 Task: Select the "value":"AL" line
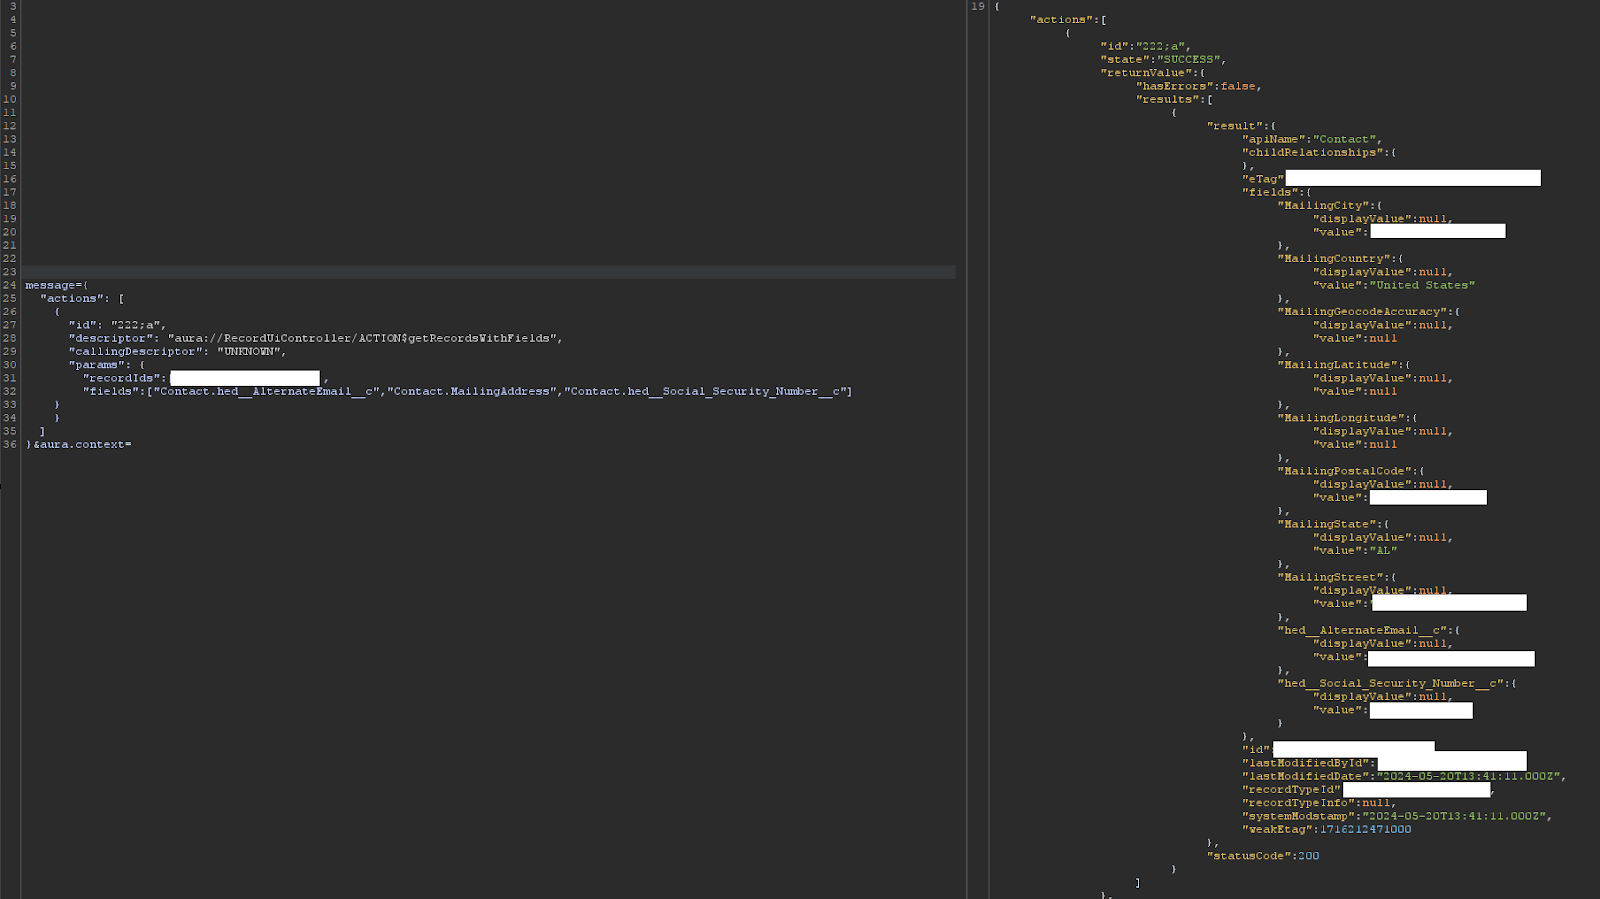coord(1355,550)
